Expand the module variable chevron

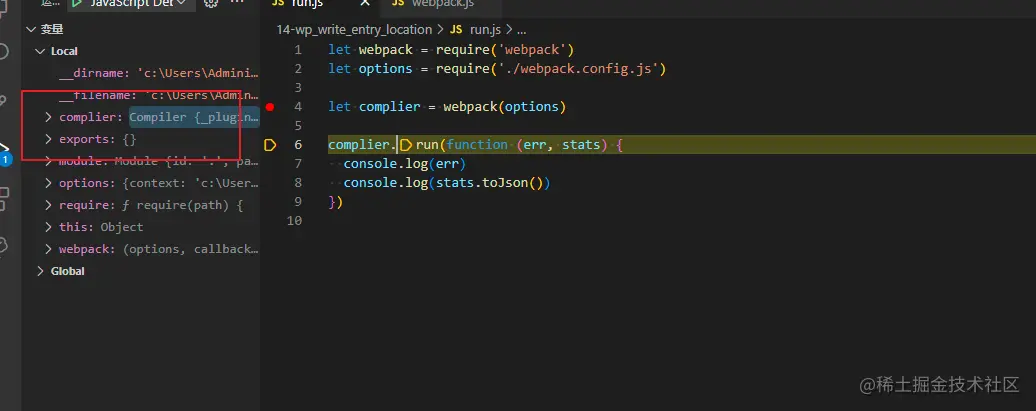coord(48,161)
